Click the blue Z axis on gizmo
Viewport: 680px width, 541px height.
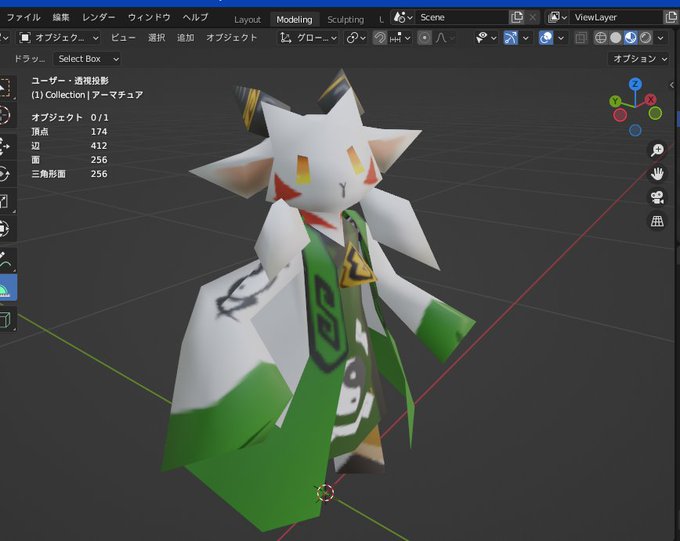[635, 84]
